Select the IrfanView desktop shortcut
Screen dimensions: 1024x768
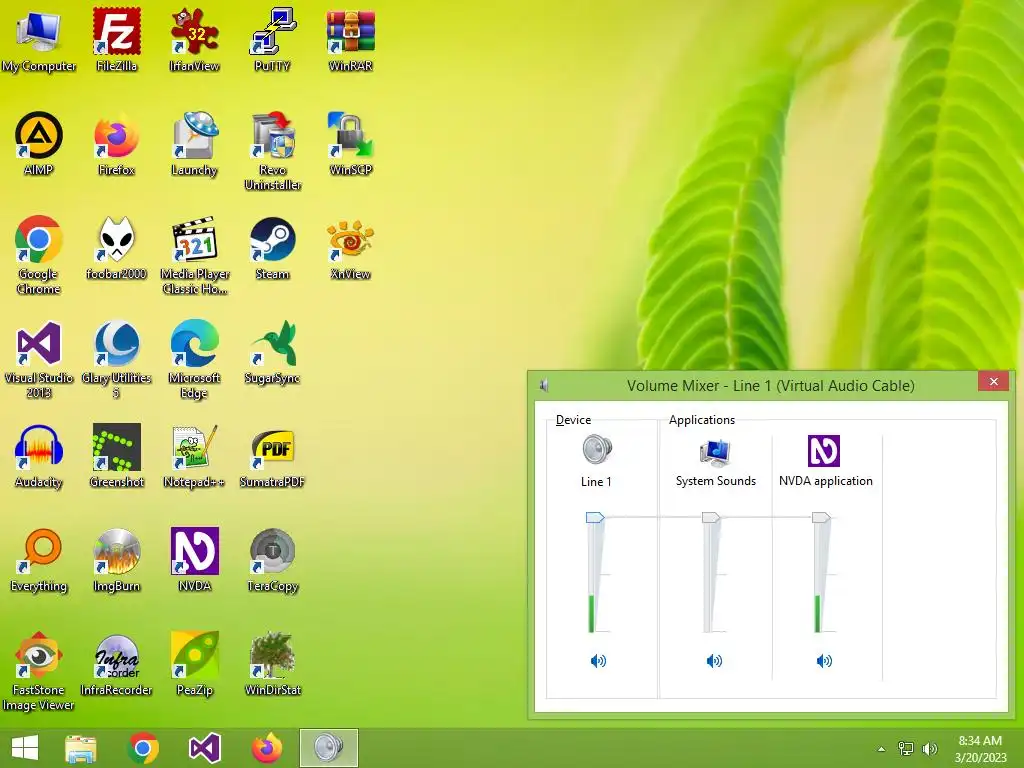[195, 40]
